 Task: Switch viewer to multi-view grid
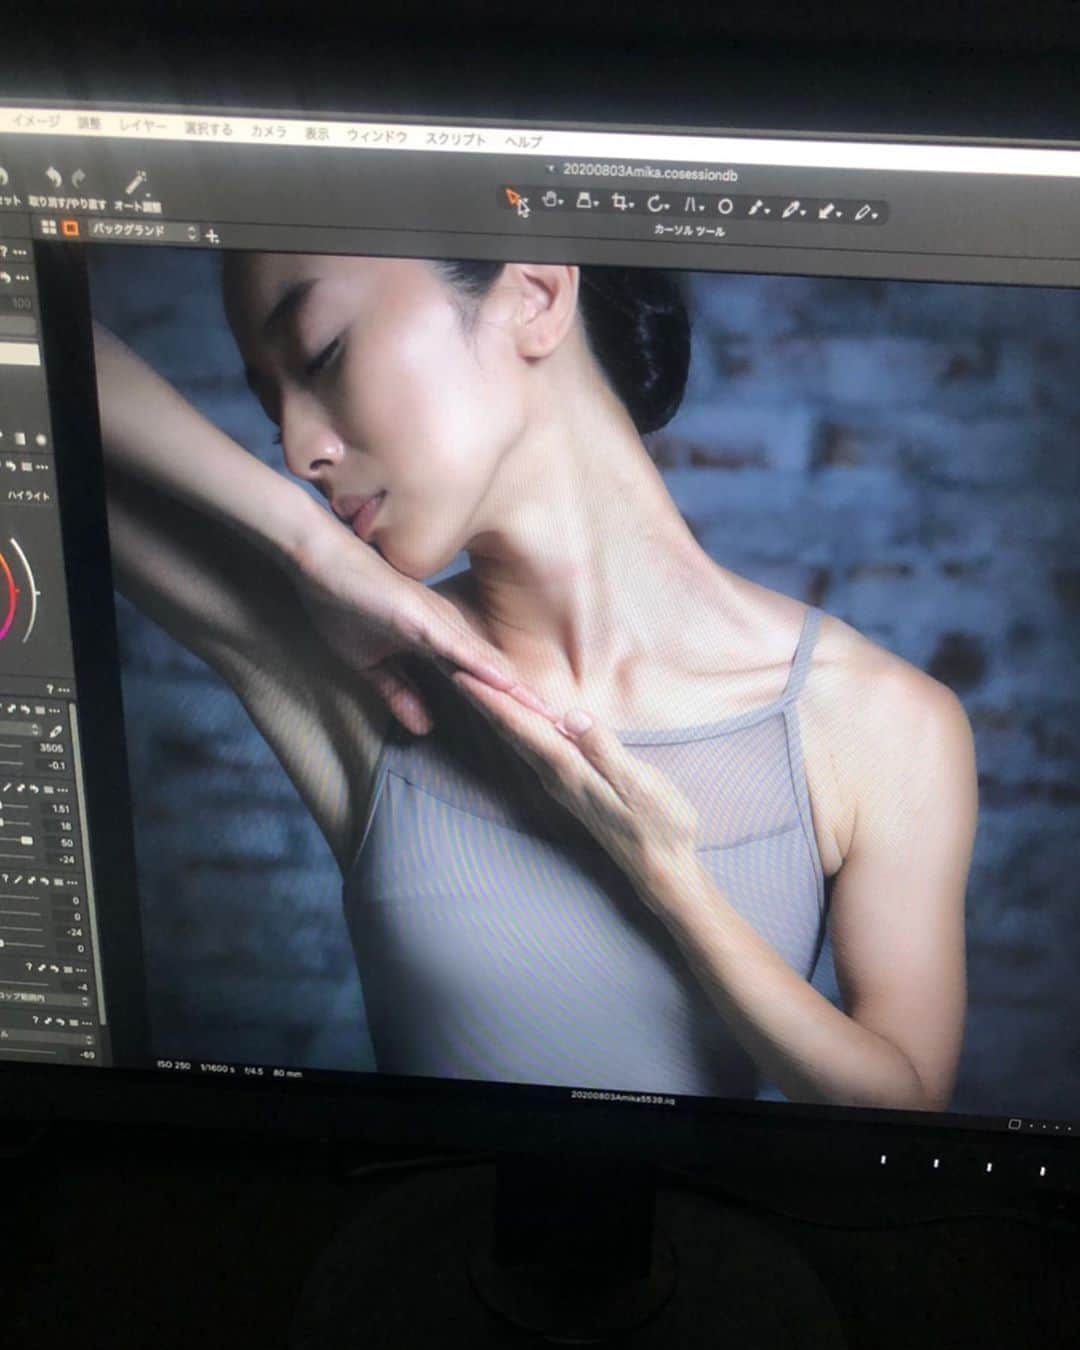(49, 228)
